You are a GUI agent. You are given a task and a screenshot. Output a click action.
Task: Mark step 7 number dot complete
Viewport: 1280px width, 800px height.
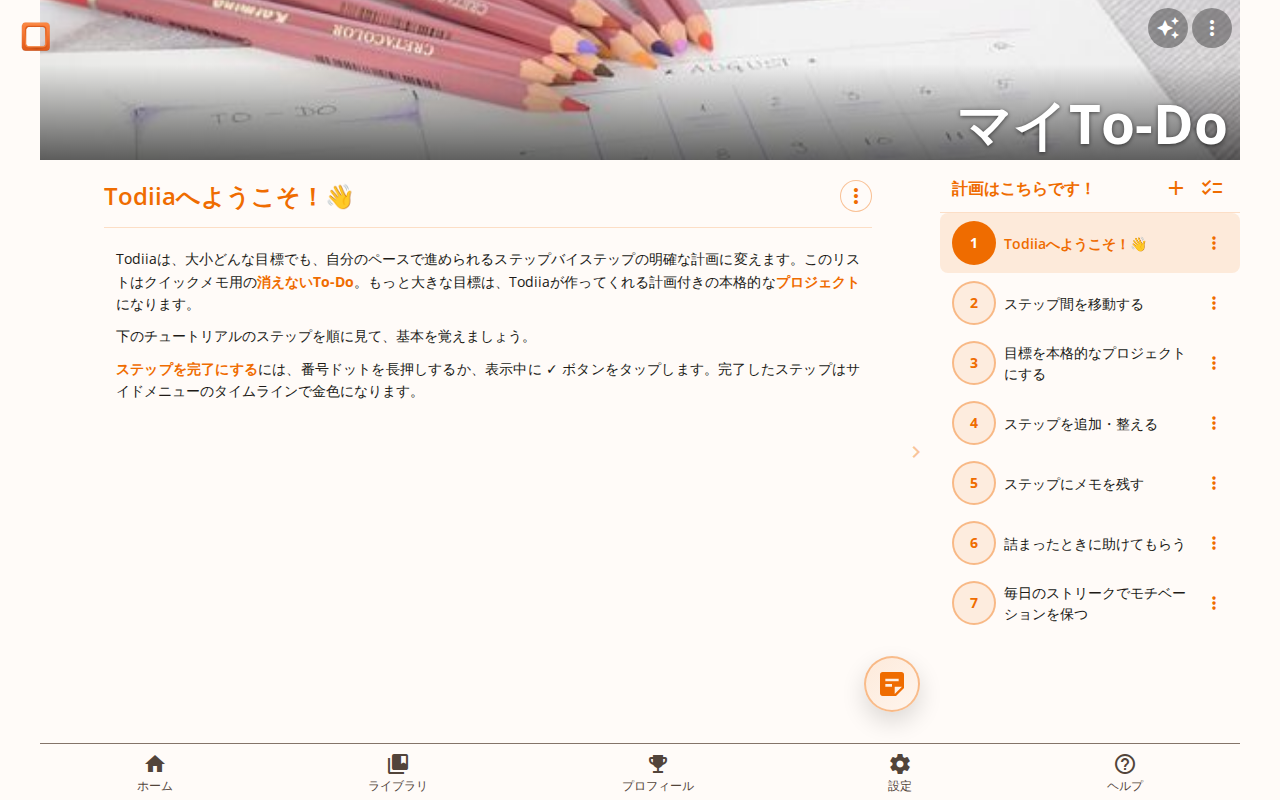[974, 603]
